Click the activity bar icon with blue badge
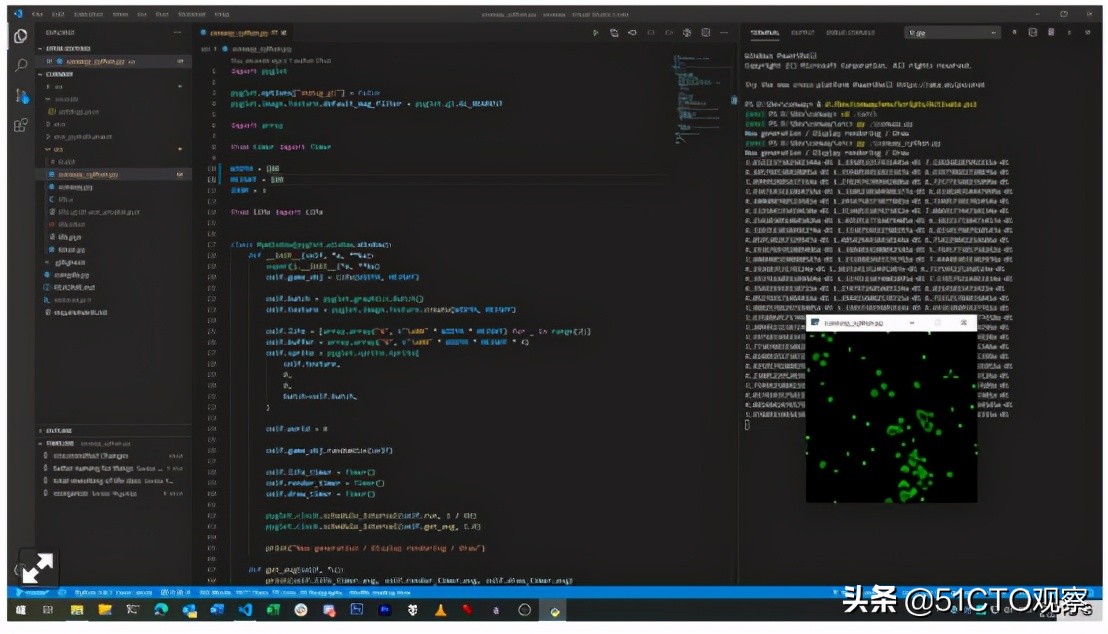 [x=21, y=95]
